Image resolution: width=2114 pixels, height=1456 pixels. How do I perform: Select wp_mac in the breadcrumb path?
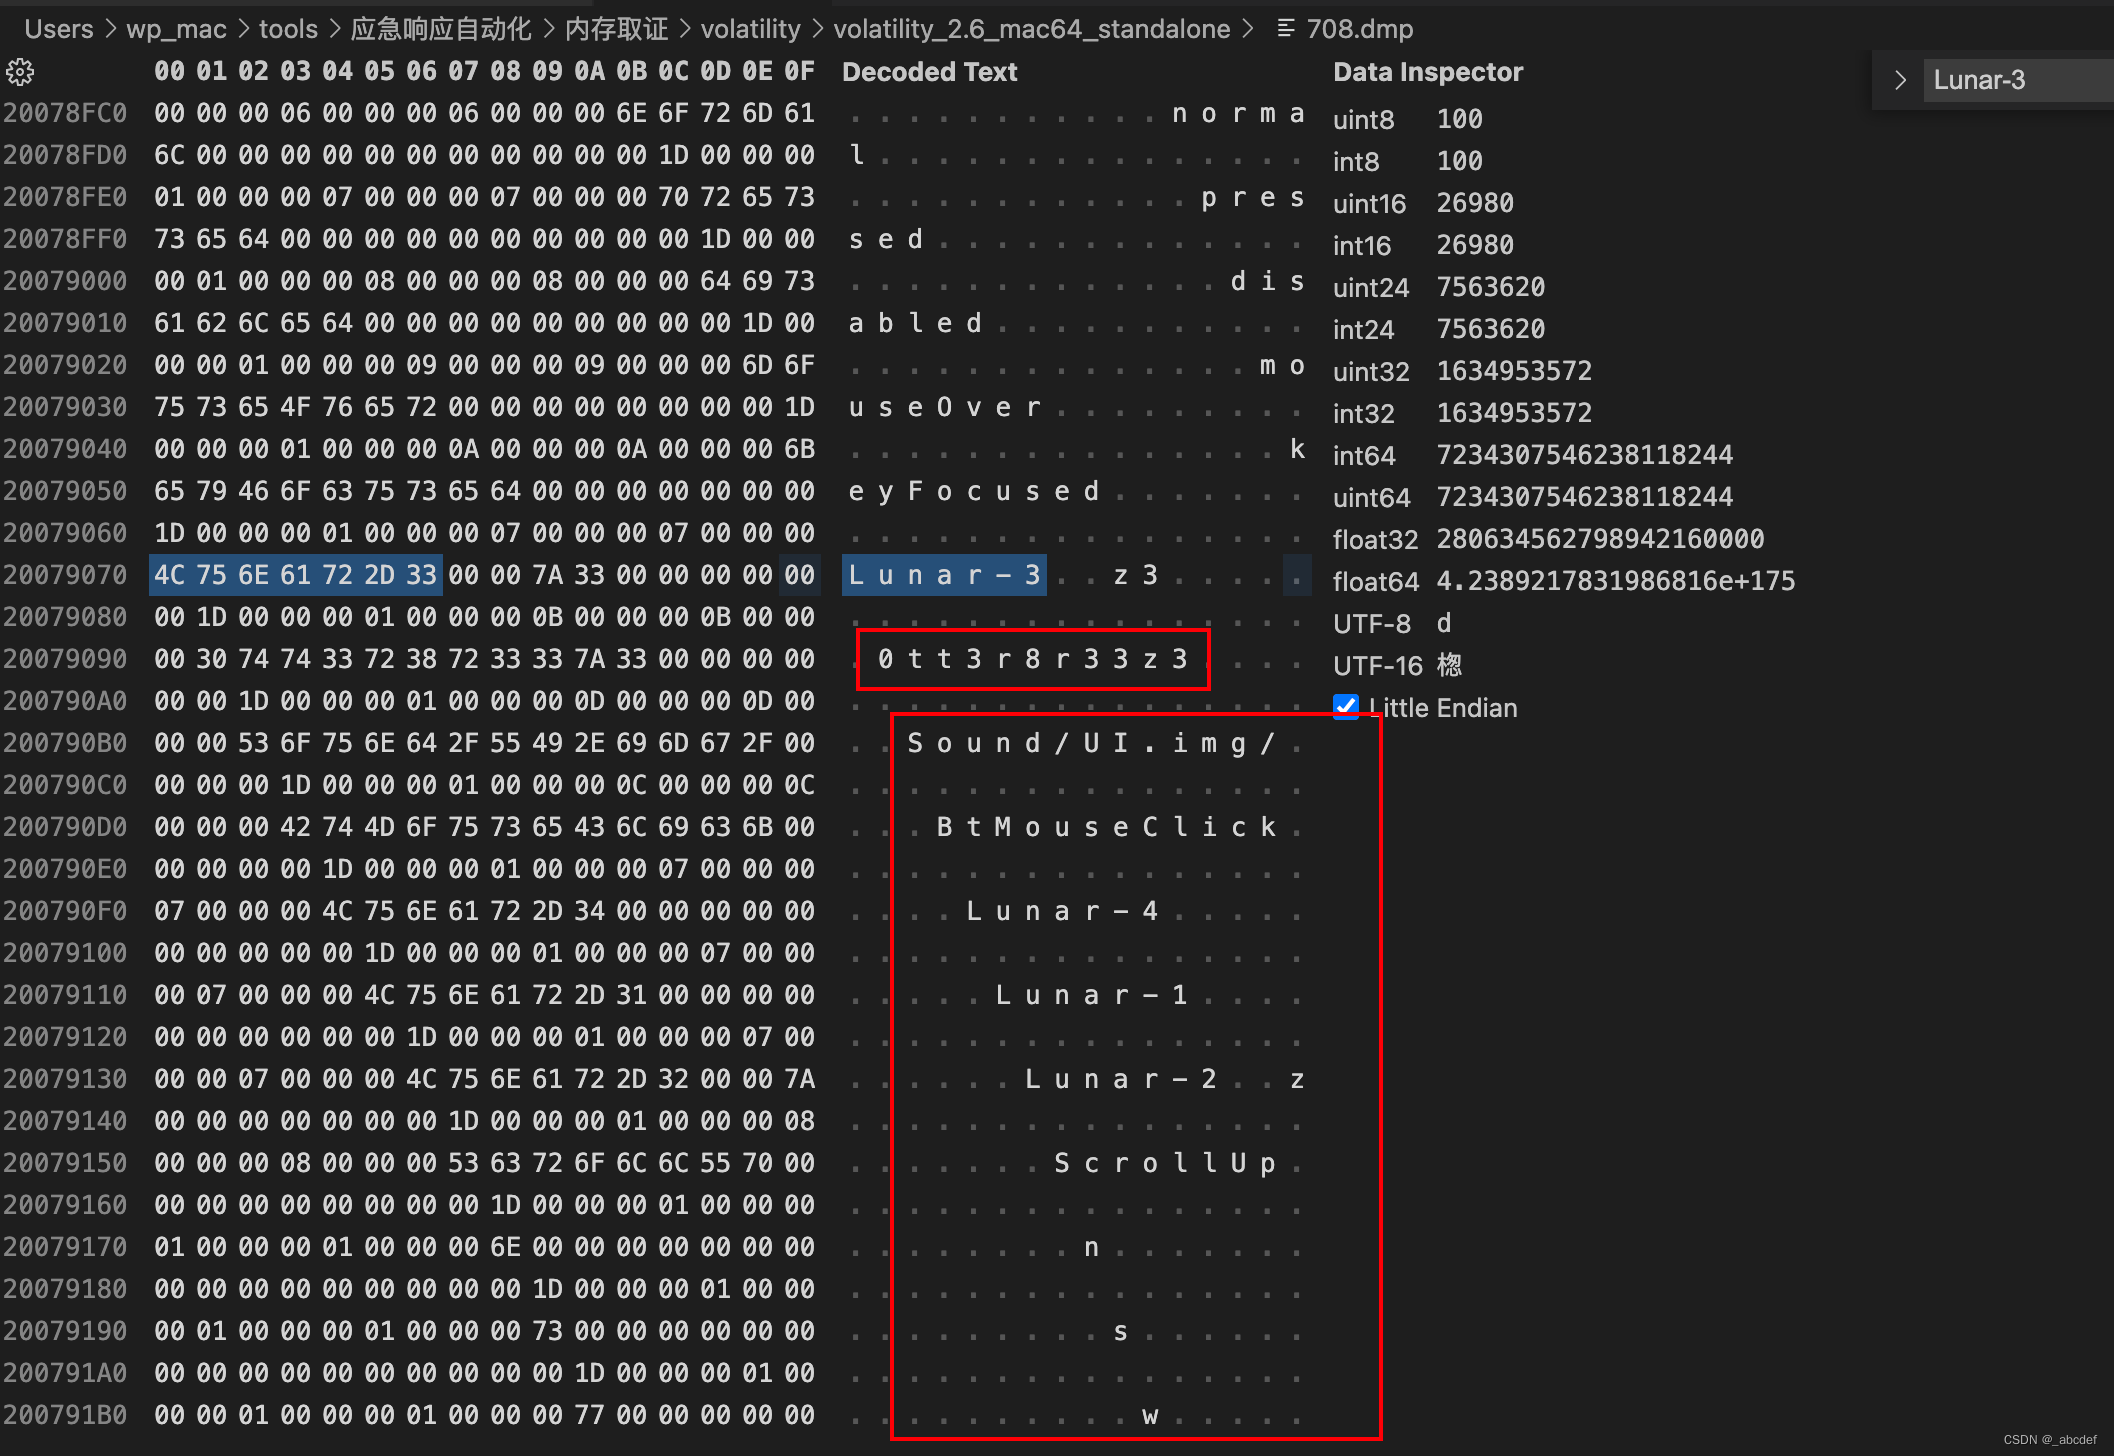176,29
